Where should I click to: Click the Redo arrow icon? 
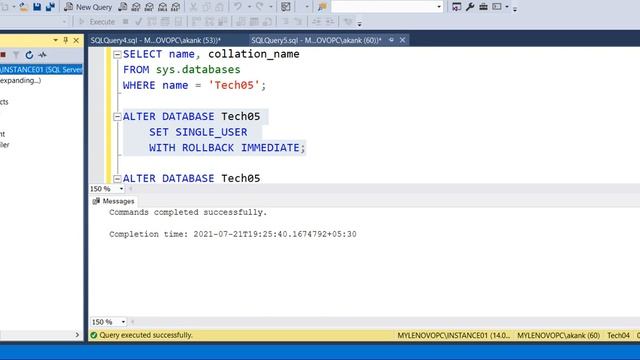coord(260,7)
